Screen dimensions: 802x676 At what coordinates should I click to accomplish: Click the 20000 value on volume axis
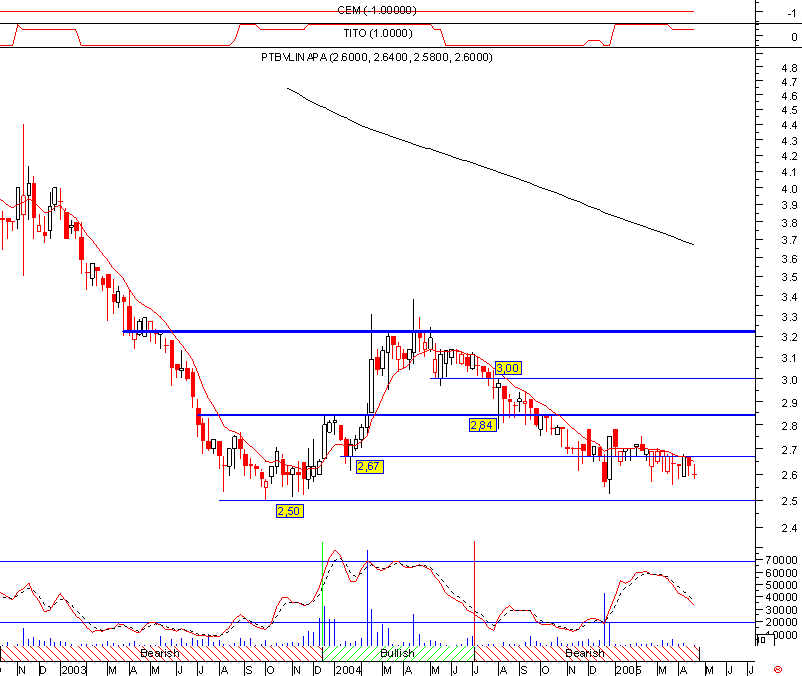[x=781, y=623]
